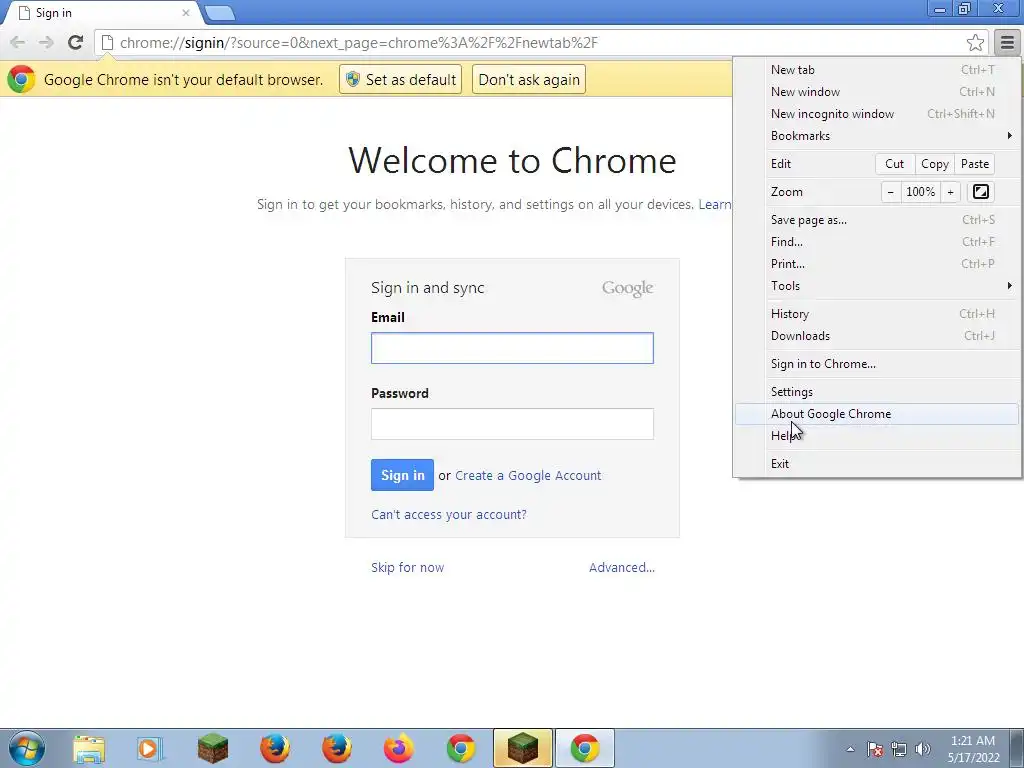
Task: Choose Print... in the menu
Action: tap(877, 264)
